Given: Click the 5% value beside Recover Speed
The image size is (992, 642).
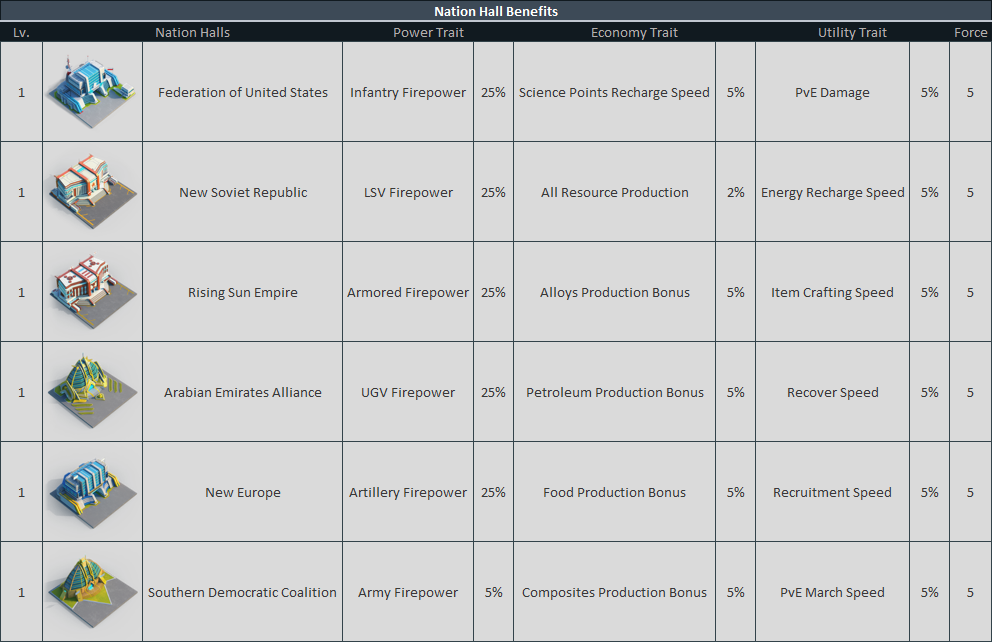Looking at the screenshot, I should tap(929, 392).
